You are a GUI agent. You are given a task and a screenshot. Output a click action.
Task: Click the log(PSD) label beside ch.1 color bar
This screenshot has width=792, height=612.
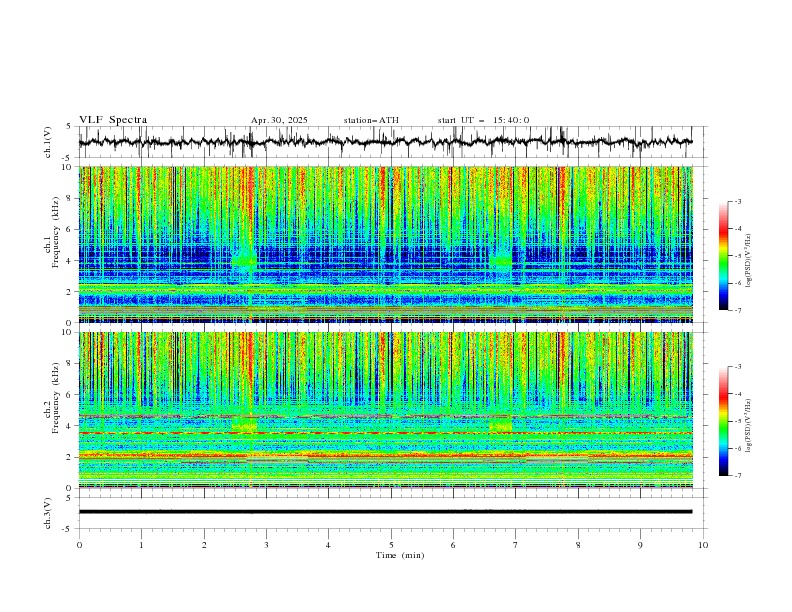[x=748, y=261]
